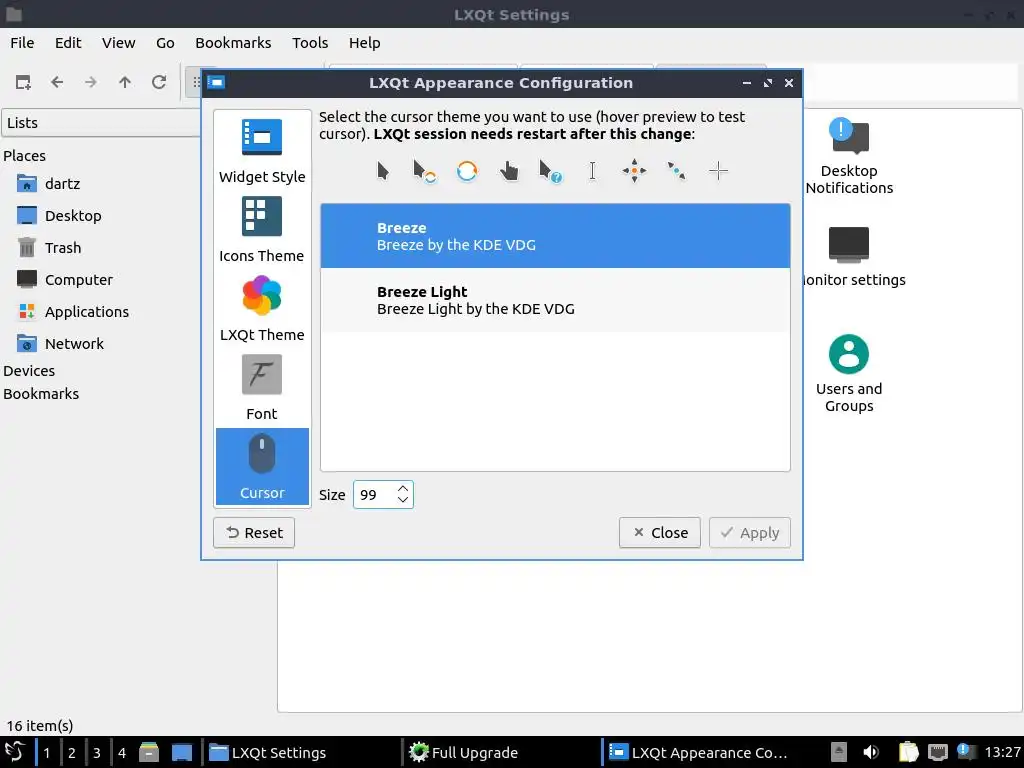
Task: Open the Lists side pane dropdown
Action: point(101,123)
